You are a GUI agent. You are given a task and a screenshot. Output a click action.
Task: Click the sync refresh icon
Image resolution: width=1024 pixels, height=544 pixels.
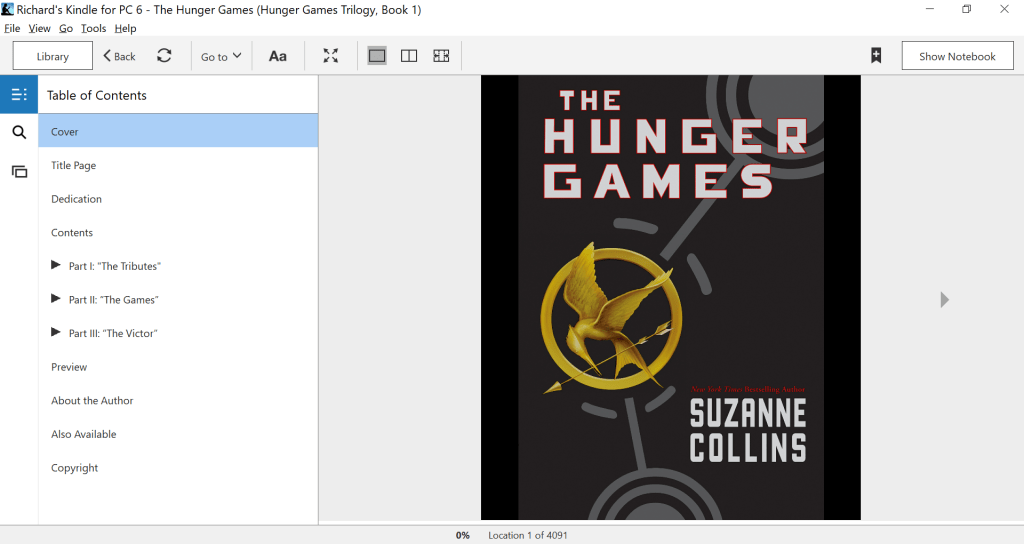(x=164, y=56)
